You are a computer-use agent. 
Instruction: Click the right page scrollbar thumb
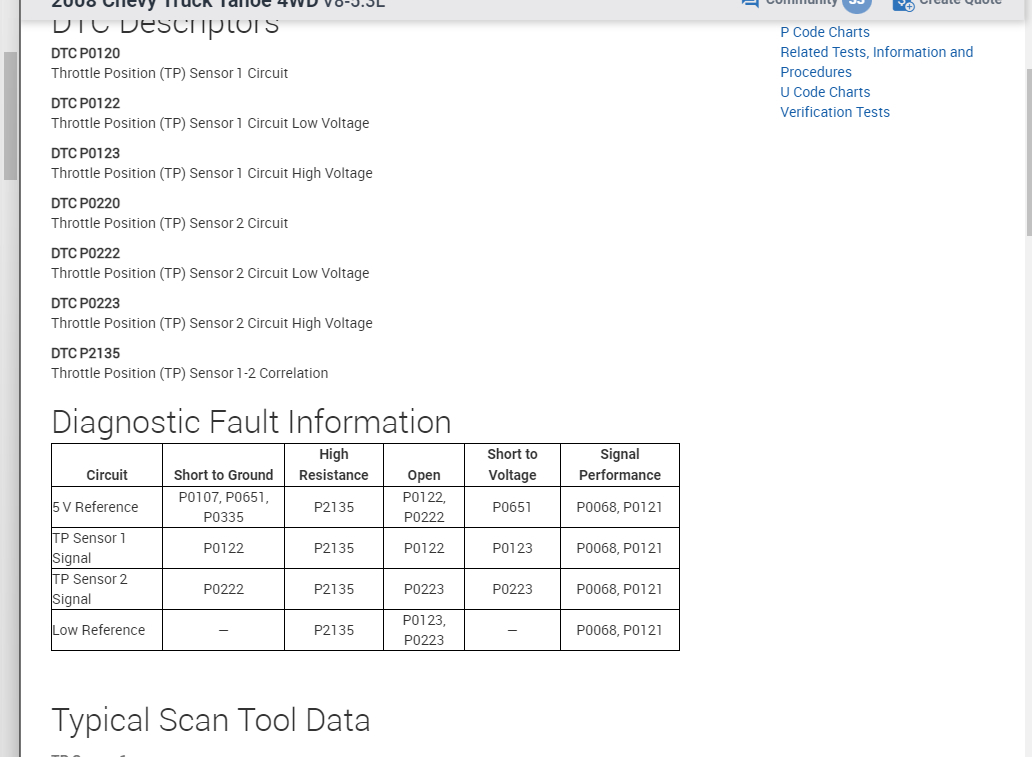point(1029,151)
